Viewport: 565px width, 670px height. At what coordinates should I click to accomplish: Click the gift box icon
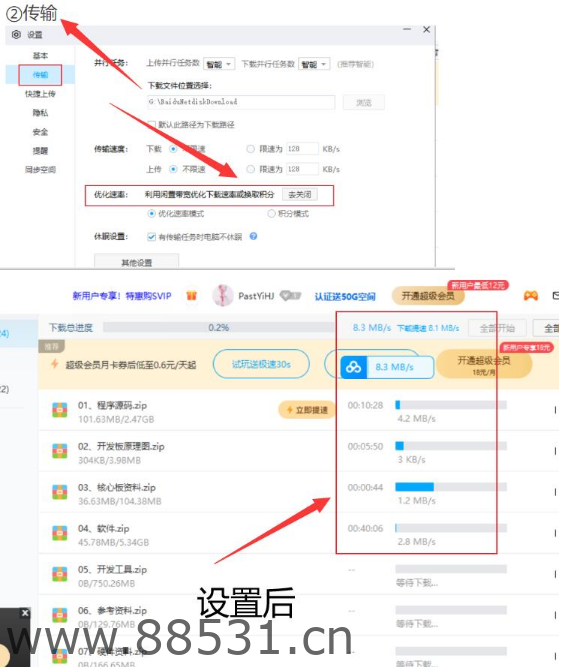[191, 295]
